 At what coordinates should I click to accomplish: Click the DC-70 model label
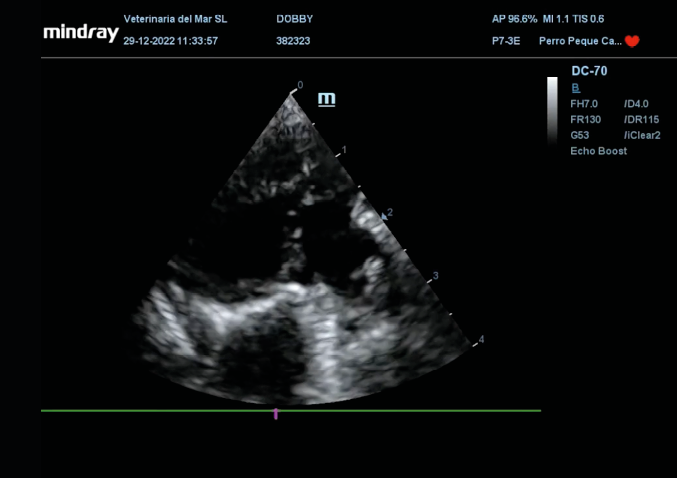coord(589,71)
